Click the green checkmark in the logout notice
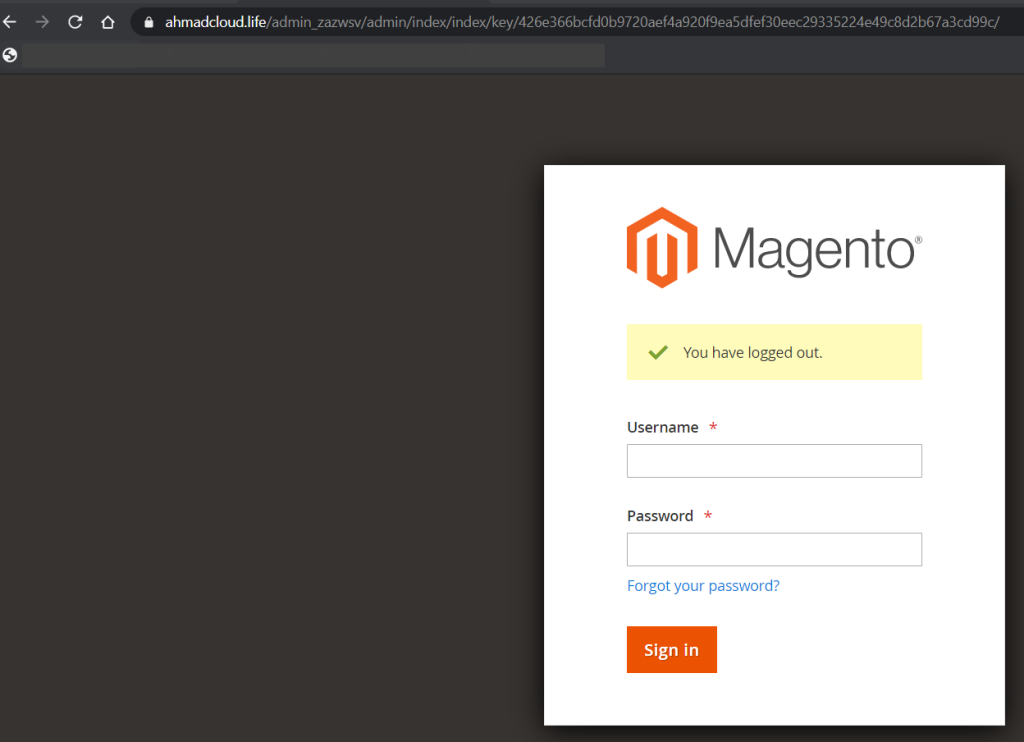1024x742 pixels. coord(657,352)
